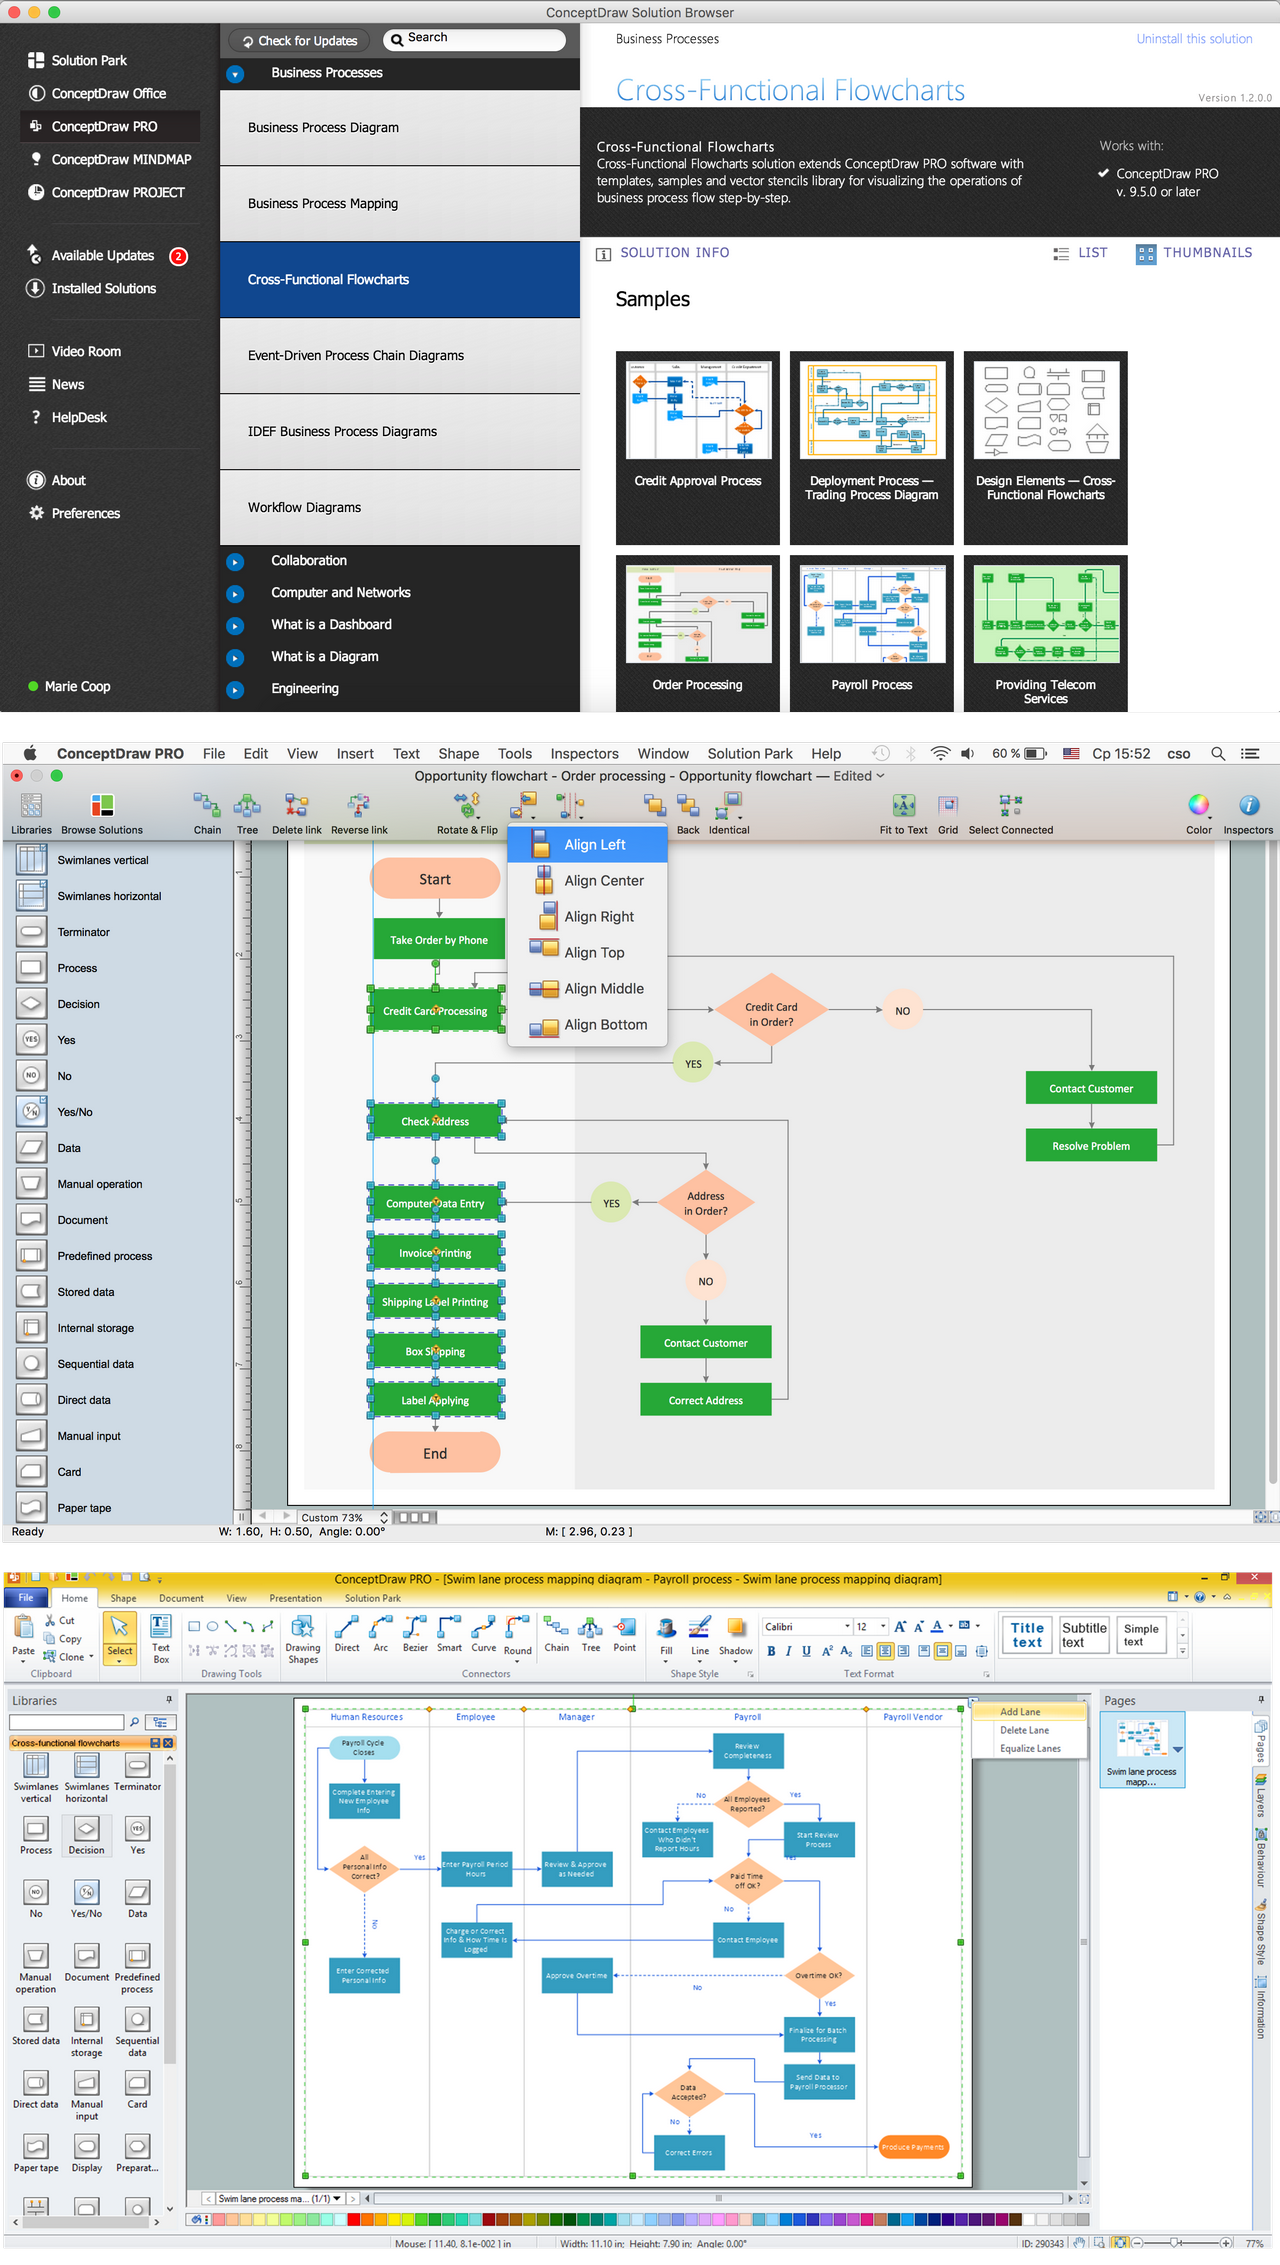Expand the Computer and Networks category
Screen dimensions: 1280x2265
coord(235,594)
